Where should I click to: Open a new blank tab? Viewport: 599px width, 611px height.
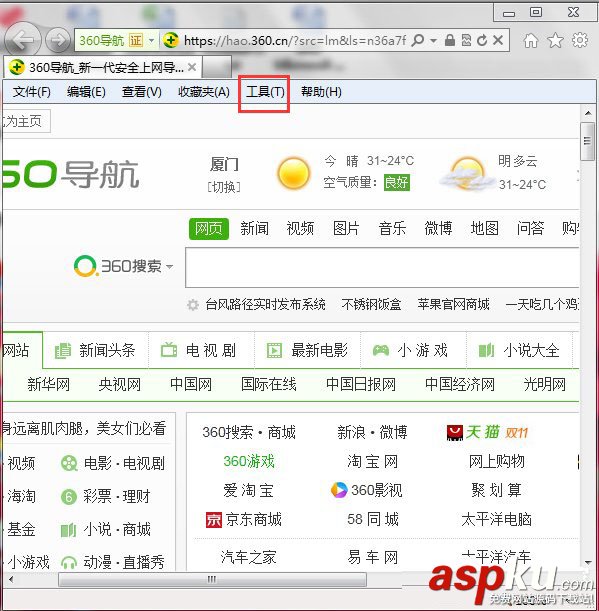pos(217,67)
